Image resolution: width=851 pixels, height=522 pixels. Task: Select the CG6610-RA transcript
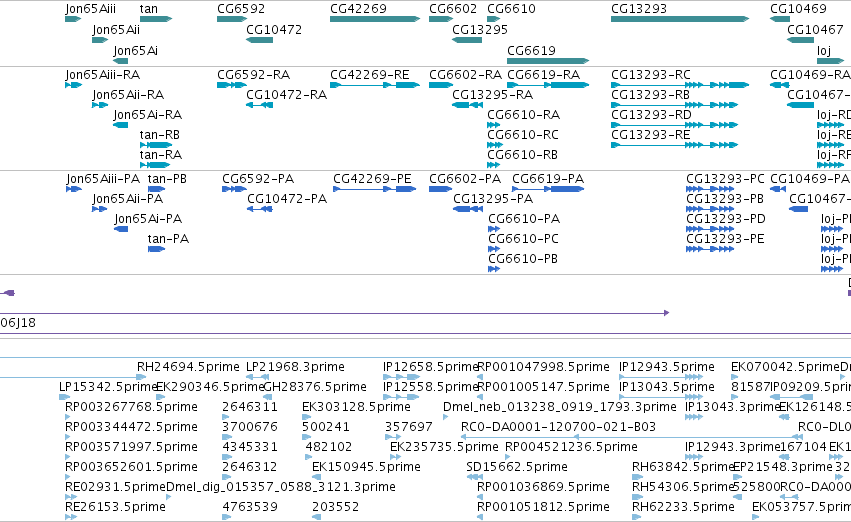tap(523, 114)
